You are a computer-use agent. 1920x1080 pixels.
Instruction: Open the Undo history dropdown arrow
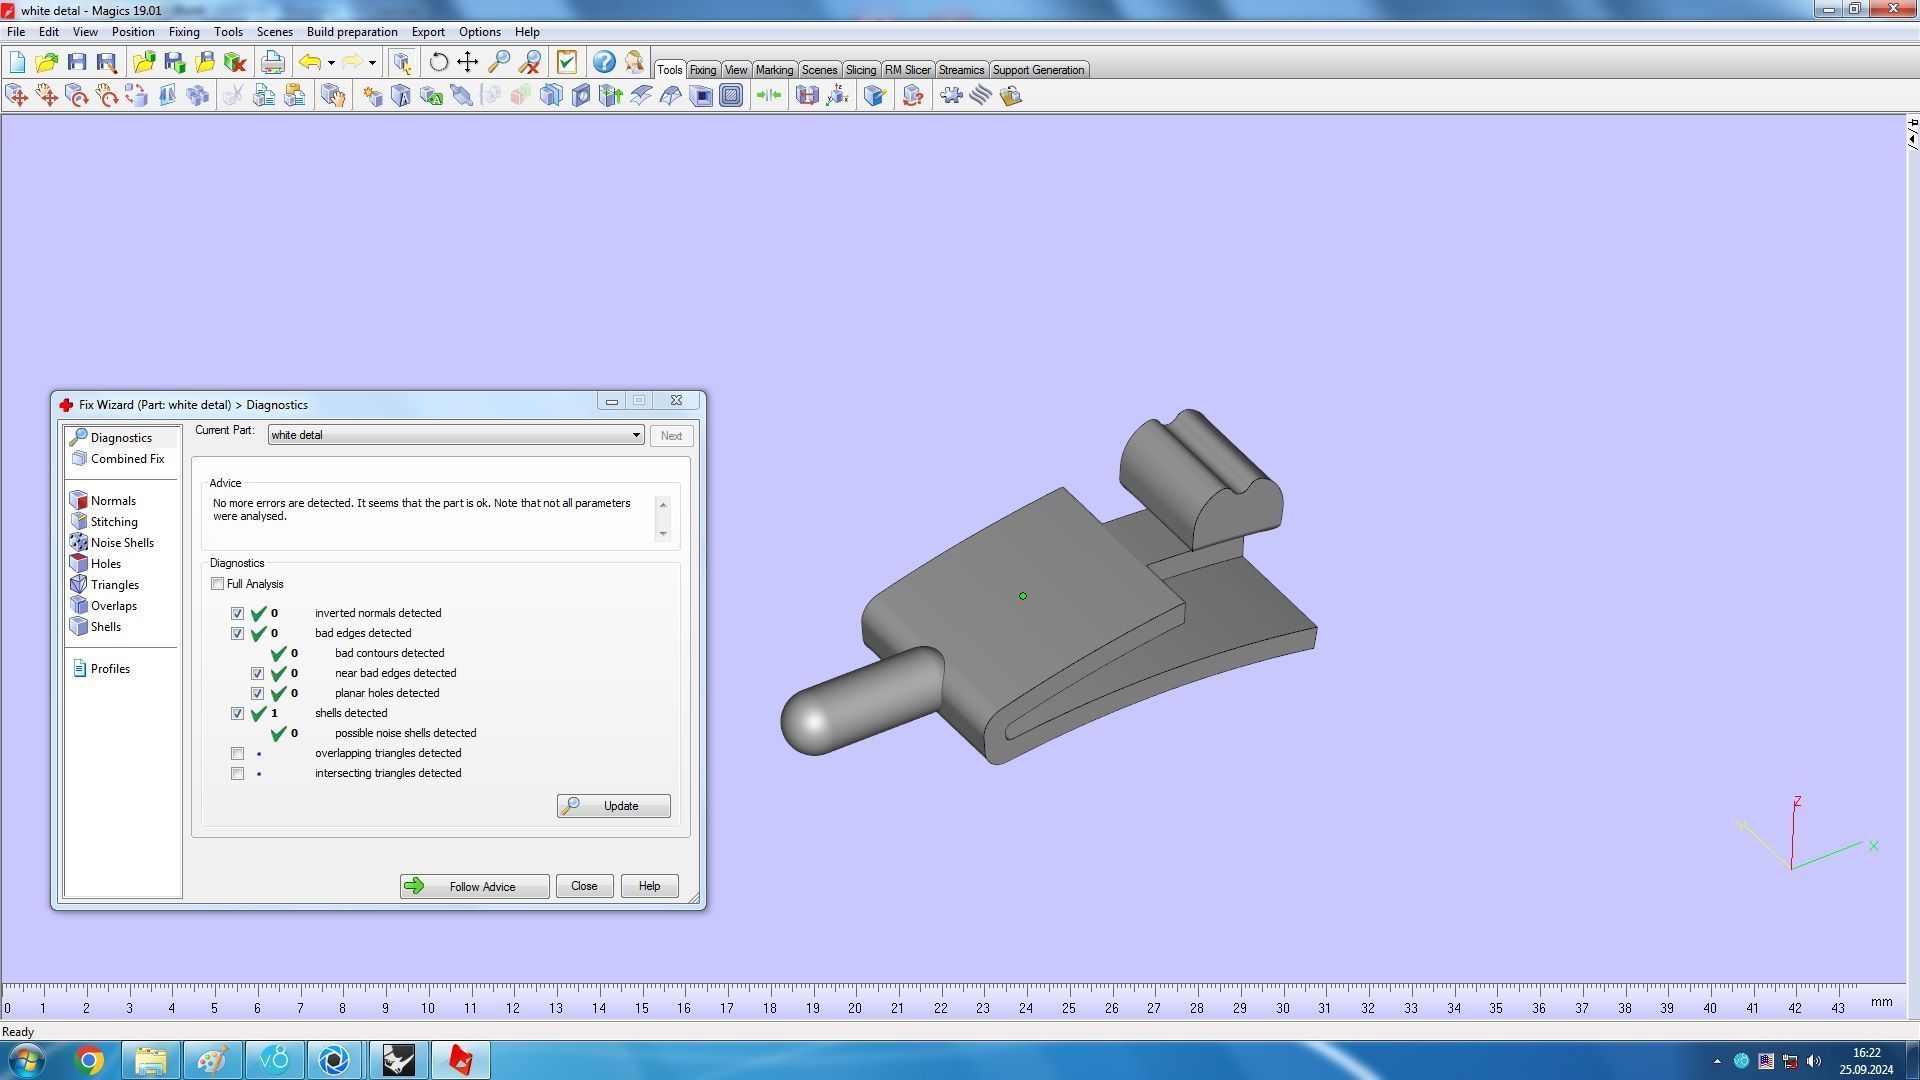click(x=331, y=63)
